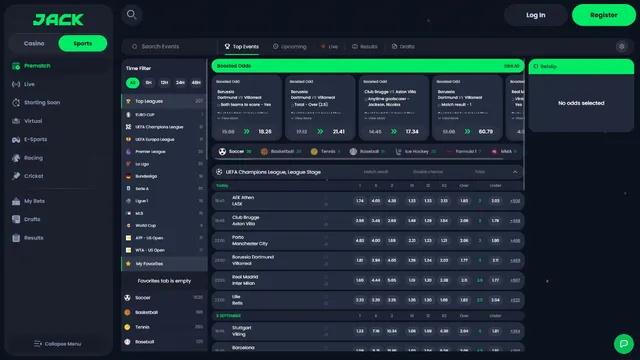640x360 pixels.
Task: Open the search magnifier icon at top
Action: [x=131, y=15]
